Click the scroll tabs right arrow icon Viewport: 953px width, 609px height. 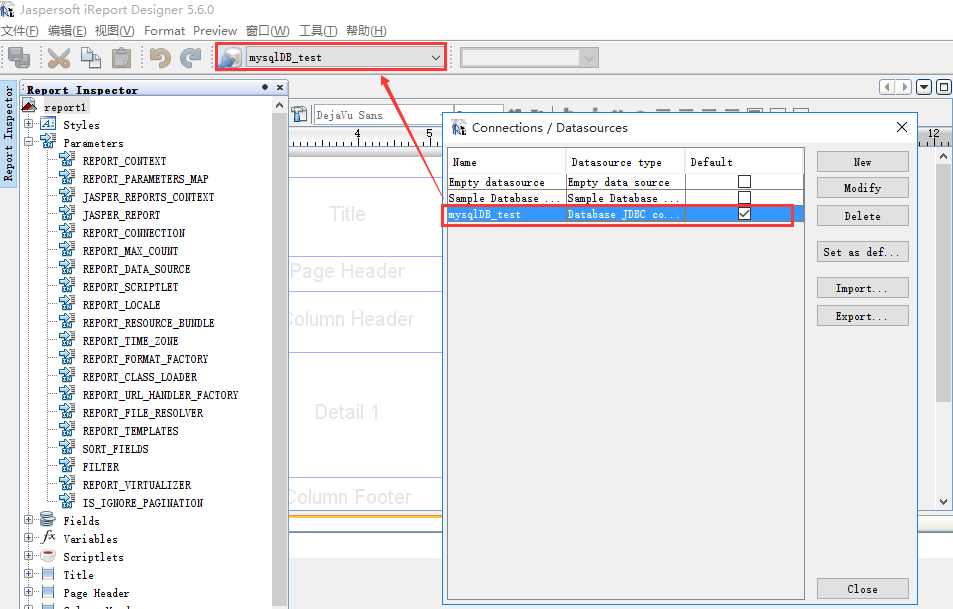click(904, 87)
